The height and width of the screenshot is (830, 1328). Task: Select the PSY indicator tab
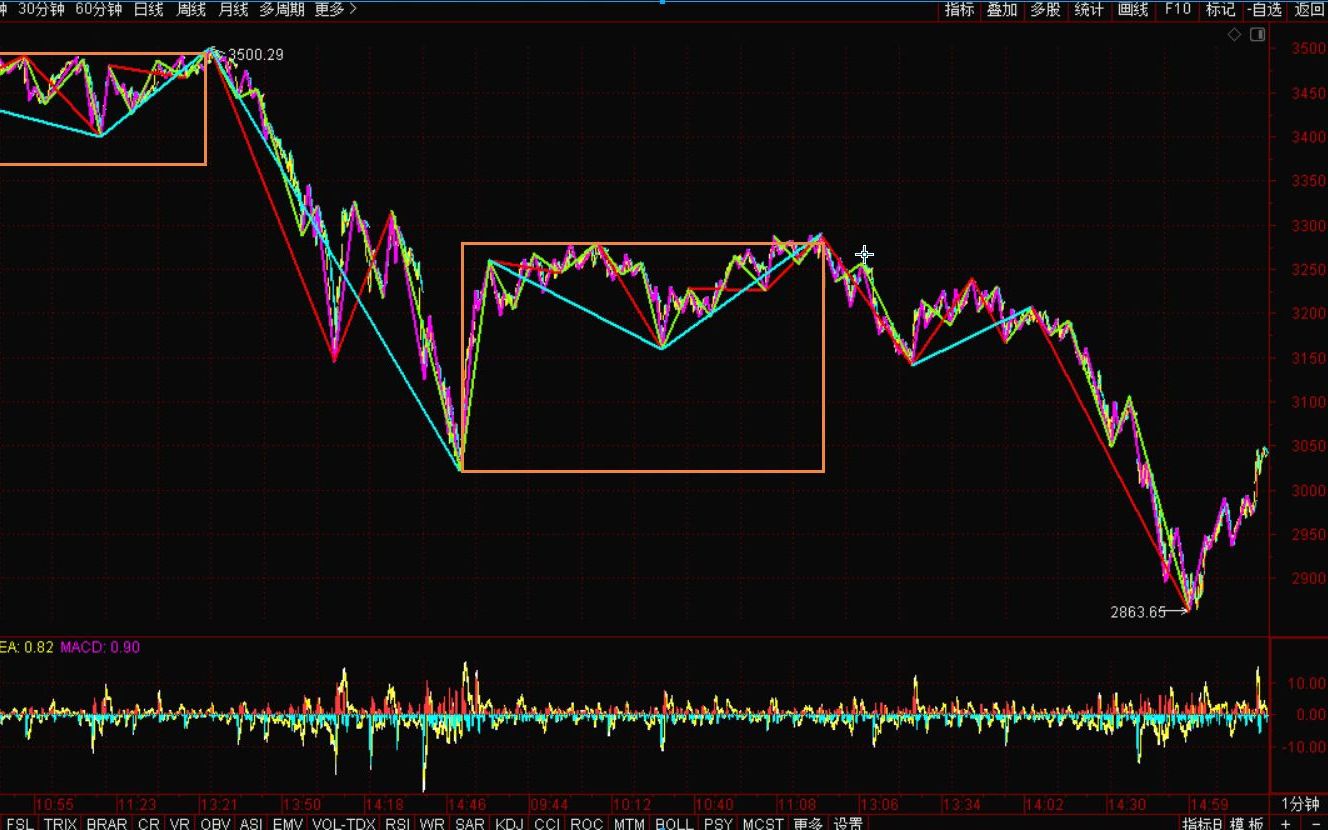tap(718, 823)
